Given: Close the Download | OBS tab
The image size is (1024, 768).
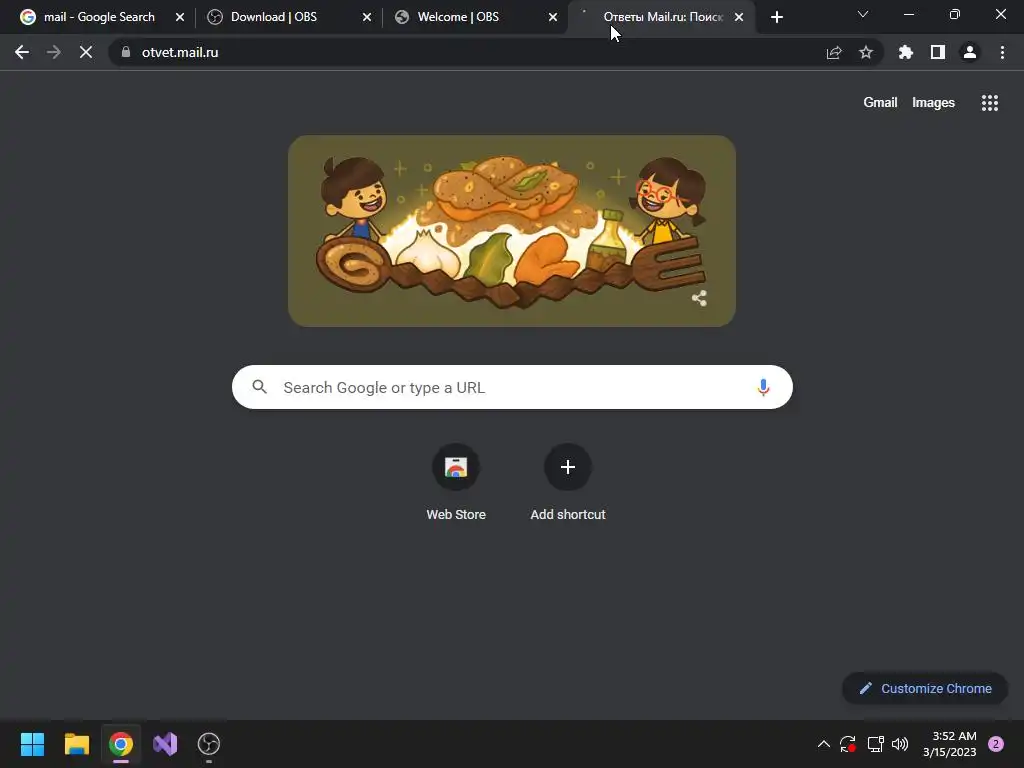Looking at the screenshot, I should (366, 18).
